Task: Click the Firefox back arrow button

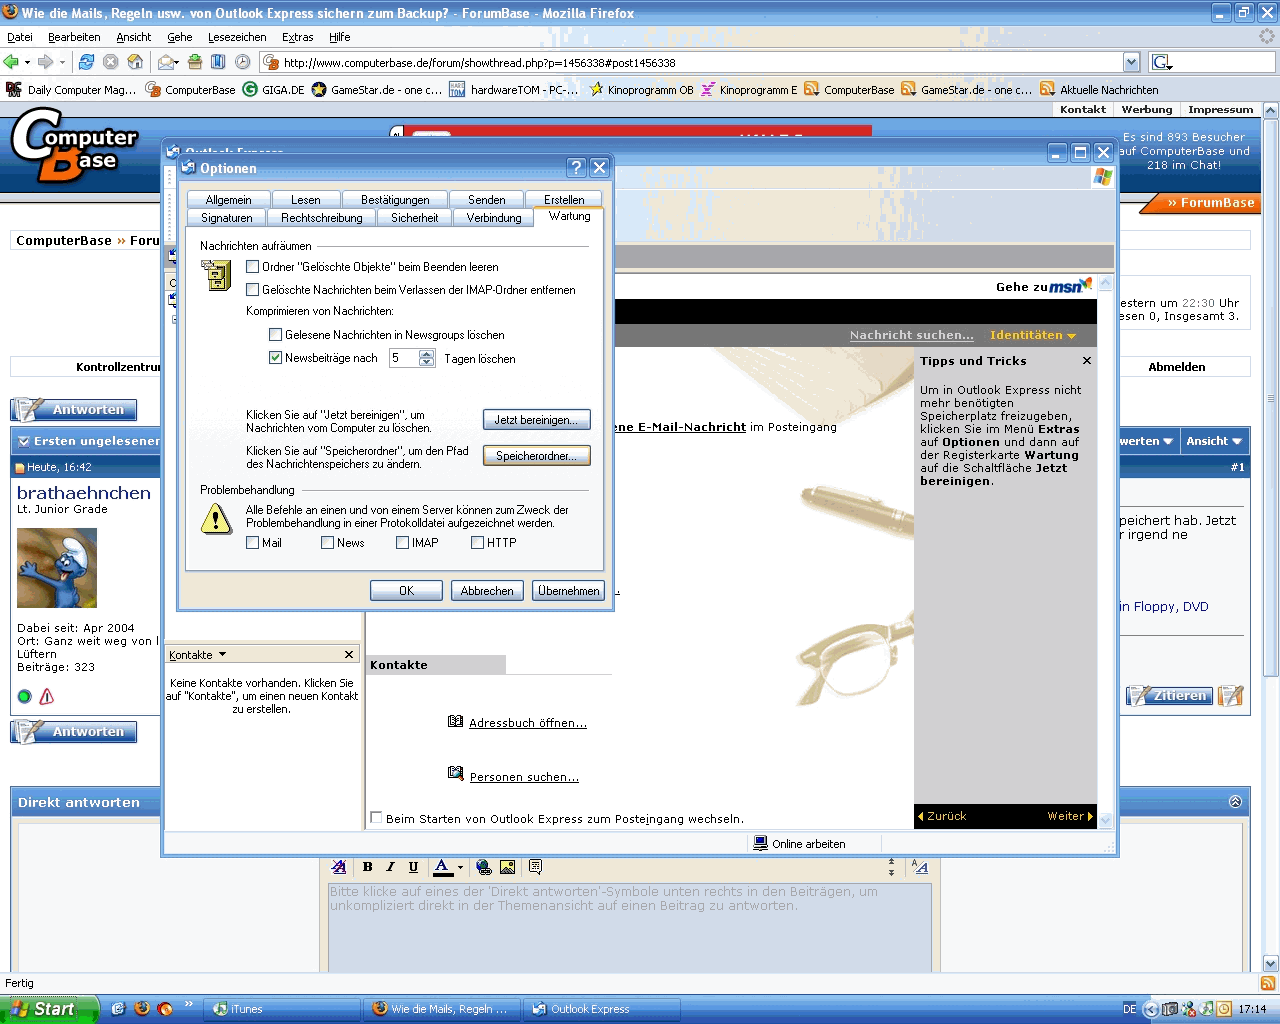Action: point(11,62)
